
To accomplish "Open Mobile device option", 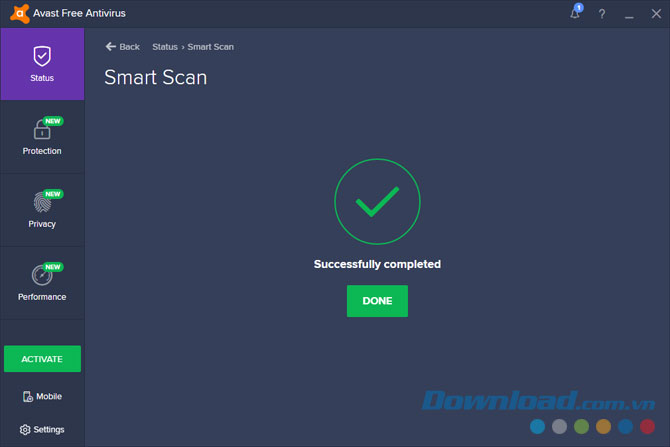I will coord(42,397).
